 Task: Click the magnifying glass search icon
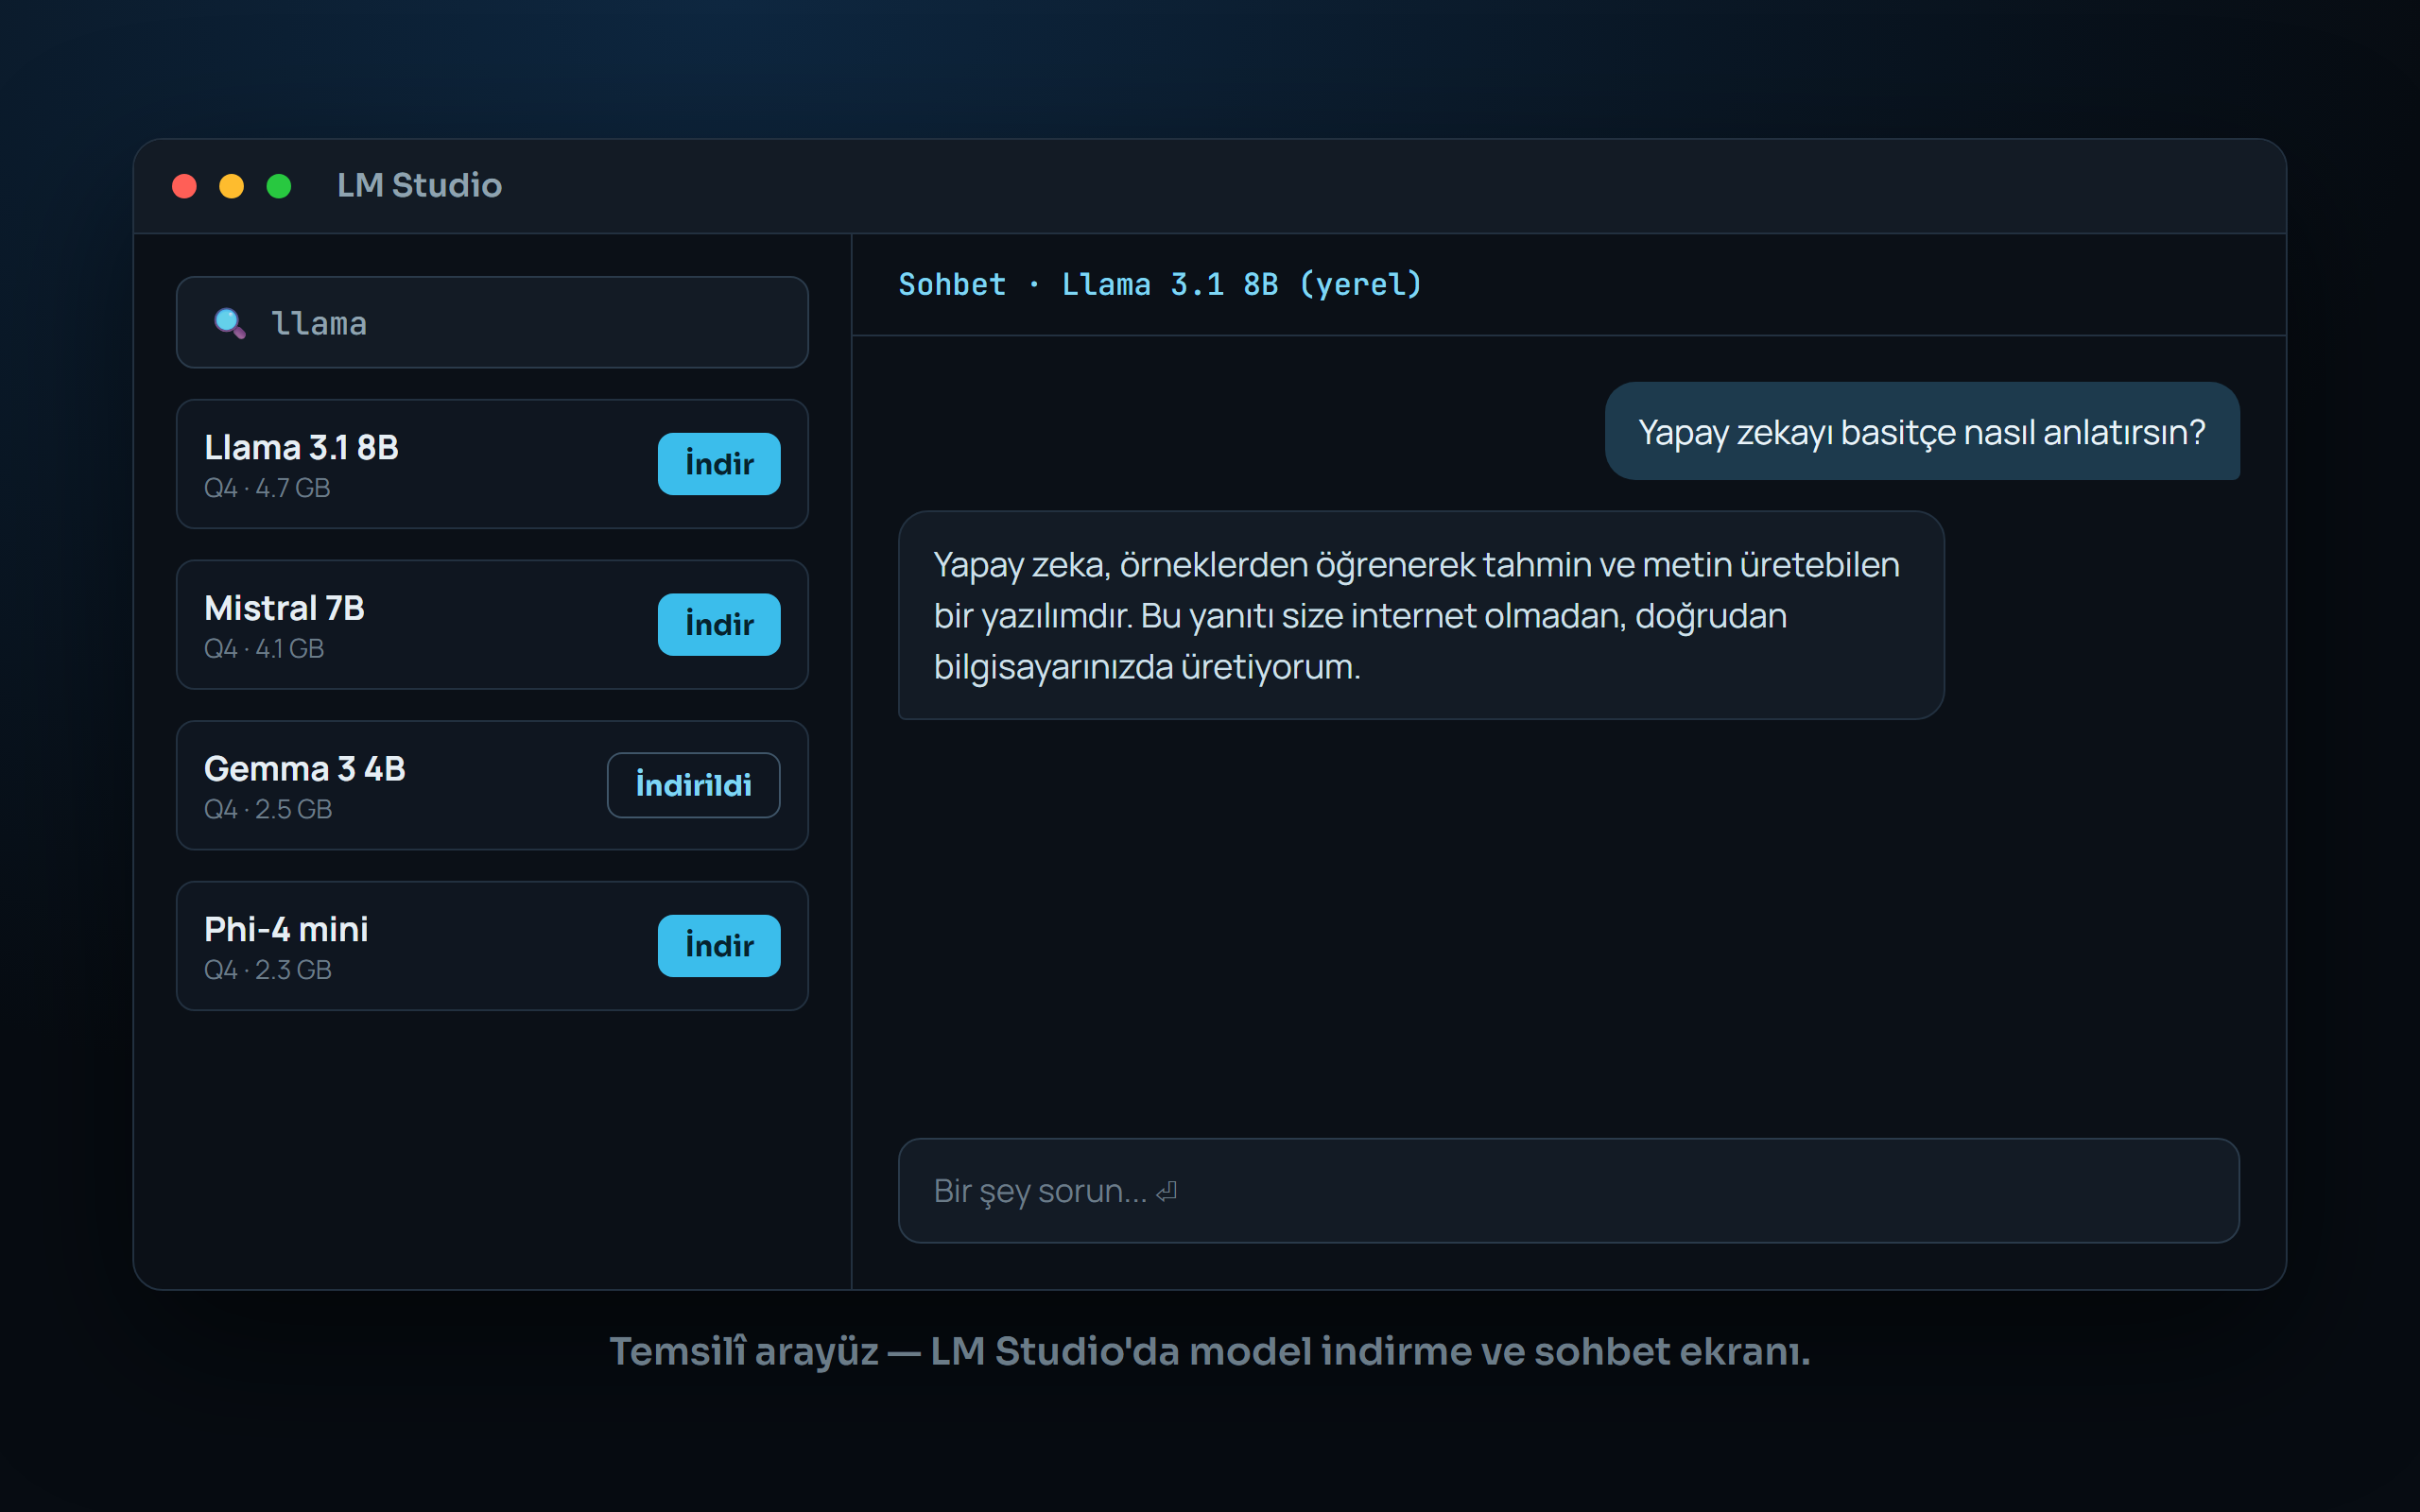tap(230, 323)
